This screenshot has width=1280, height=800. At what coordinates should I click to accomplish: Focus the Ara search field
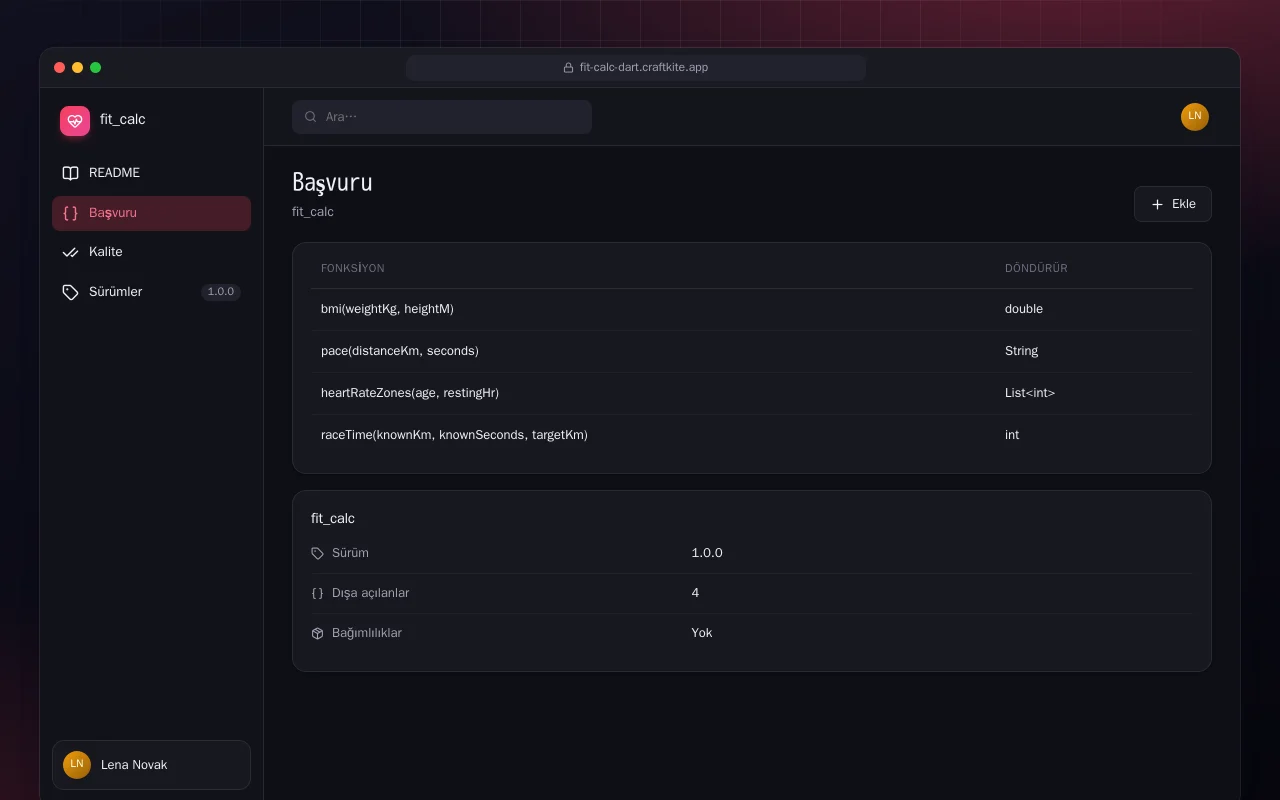click(442, 117)
